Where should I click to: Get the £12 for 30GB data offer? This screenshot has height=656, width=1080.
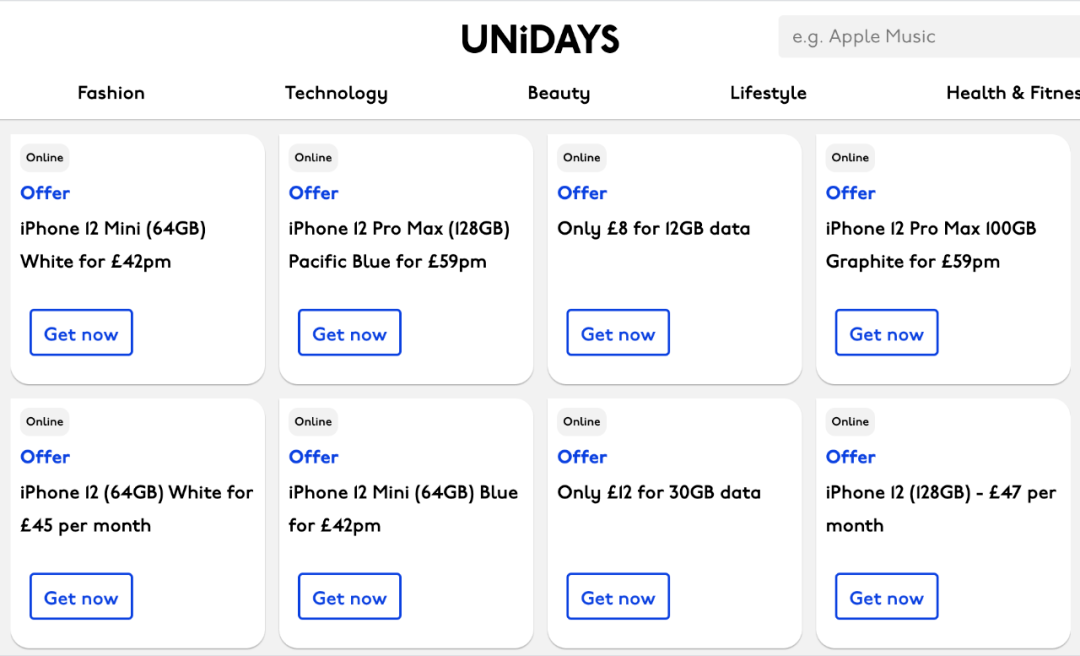click(x=619, y=597)
